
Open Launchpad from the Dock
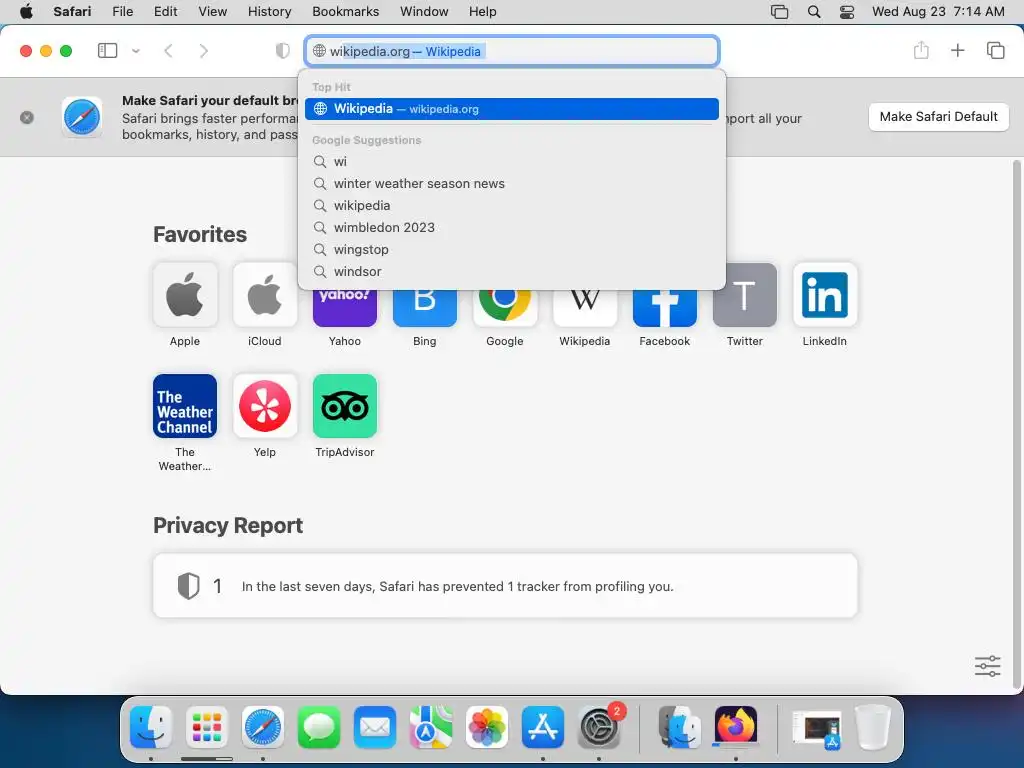click(207, 727)
